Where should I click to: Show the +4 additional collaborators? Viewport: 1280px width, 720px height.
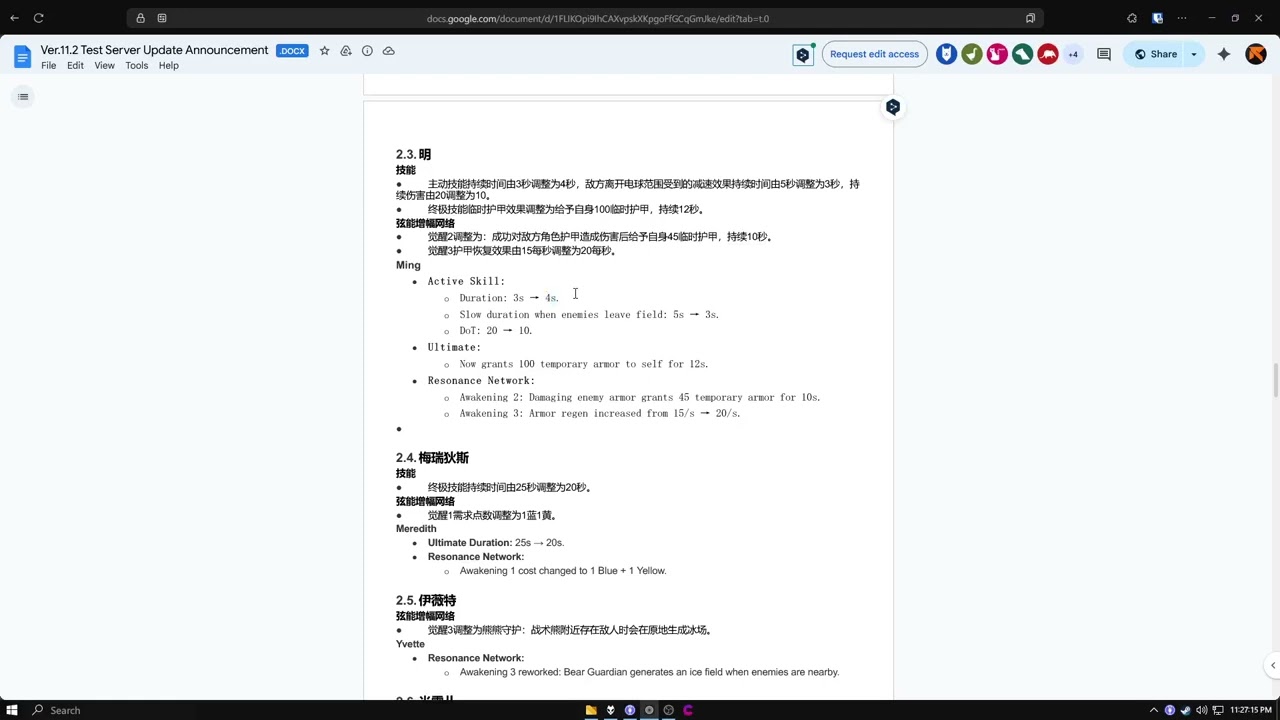tap(1073, 54)
